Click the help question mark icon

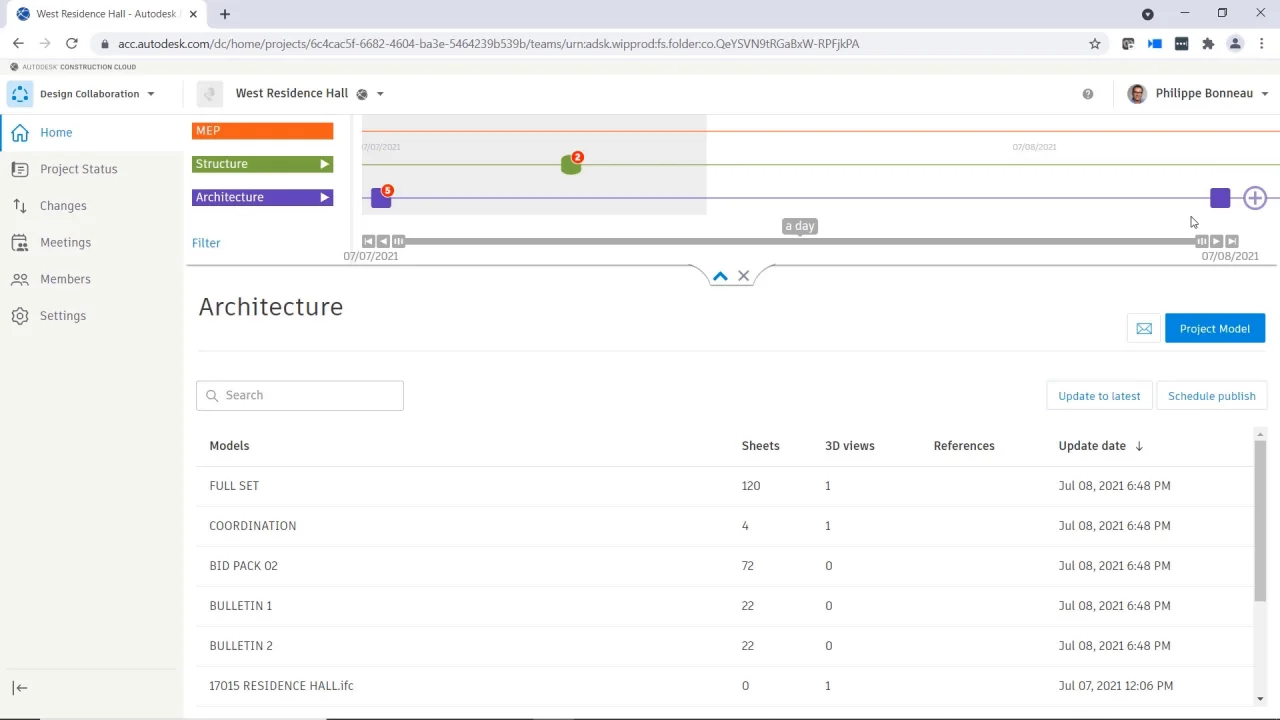coord(1088,94)
